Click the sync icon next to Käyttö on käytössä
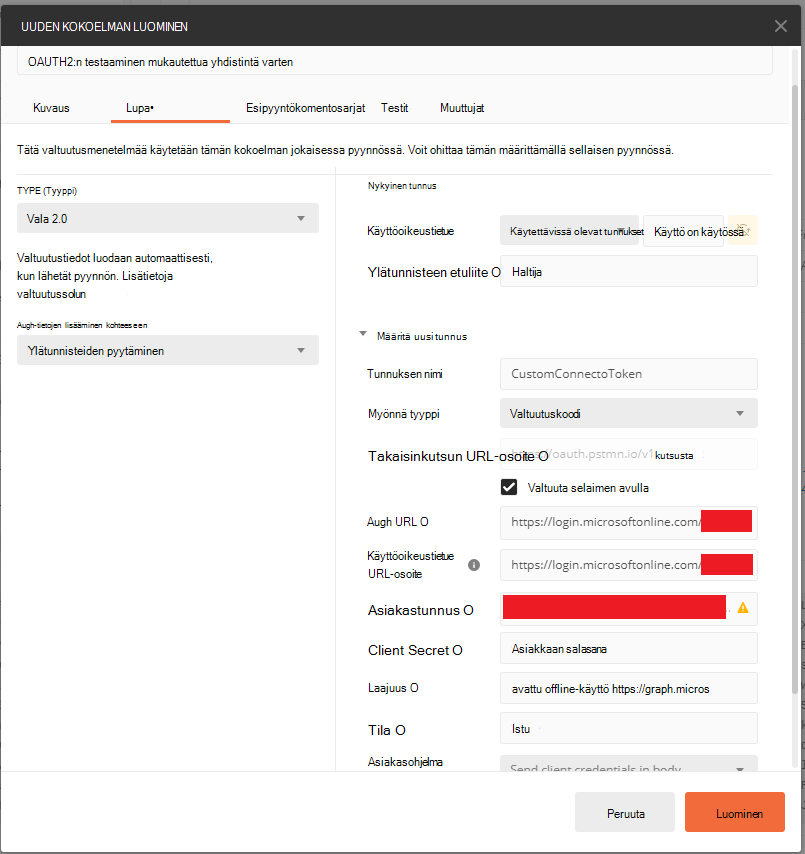This screenshot has width=805, height=854. click(x=742, y=230)
